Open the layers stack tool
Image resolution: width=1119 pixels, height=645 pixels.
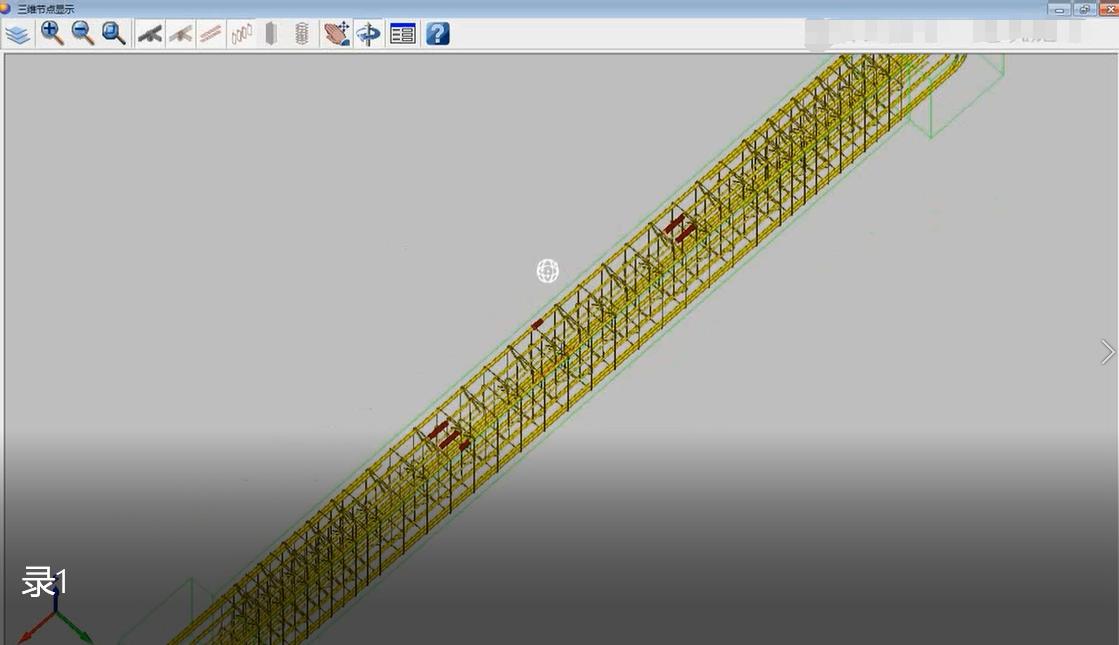point(18,34)
